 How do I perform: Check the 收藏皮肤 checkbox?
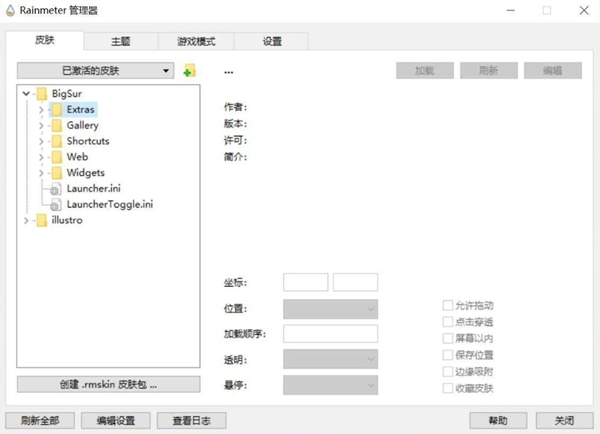[x=448, y=388]
